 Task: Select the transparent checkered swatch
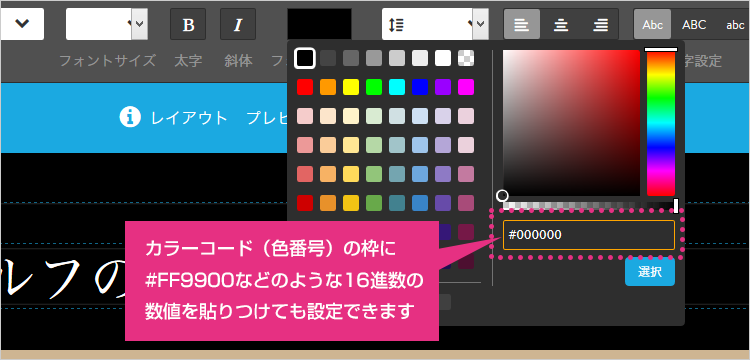coord(466,58)
